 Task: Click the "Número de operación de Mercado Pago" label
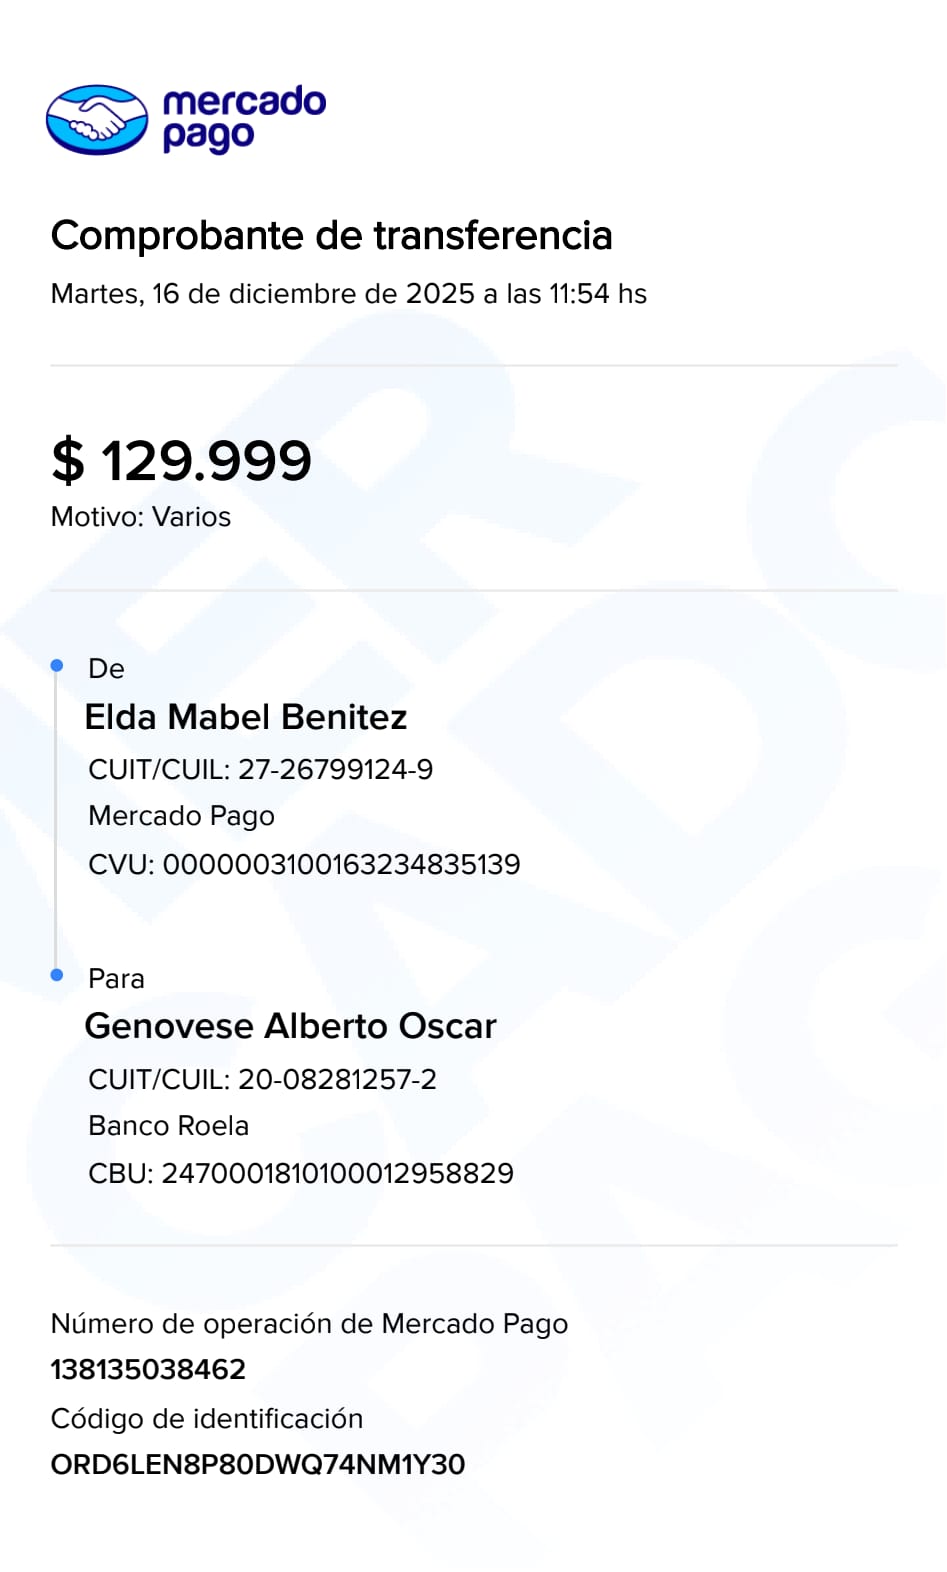point(309,1324)
